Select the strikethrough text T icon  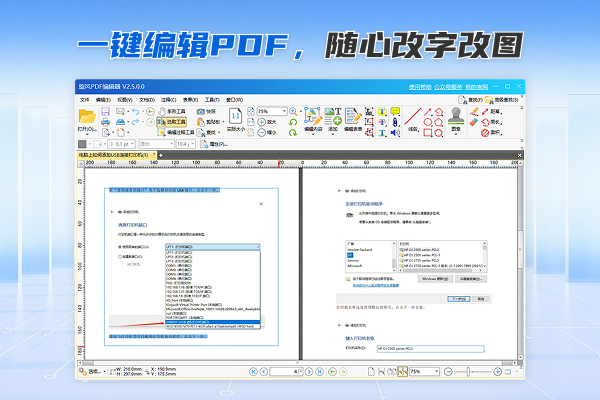tap(382, 122)
